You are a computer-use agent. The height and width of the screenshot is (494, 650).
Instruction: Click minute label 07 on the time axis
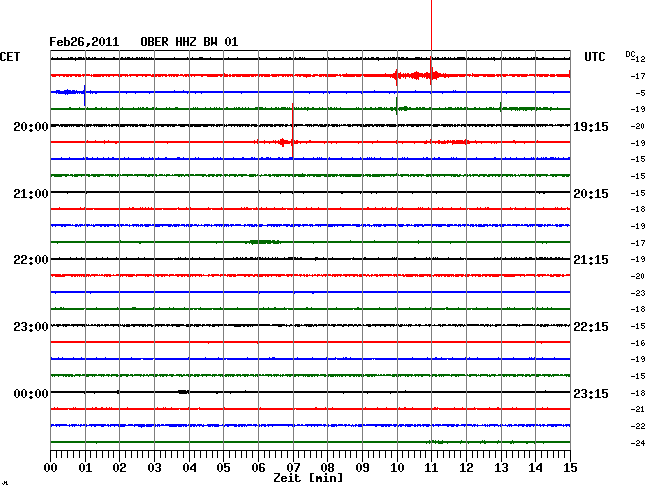tap(293, 467)
